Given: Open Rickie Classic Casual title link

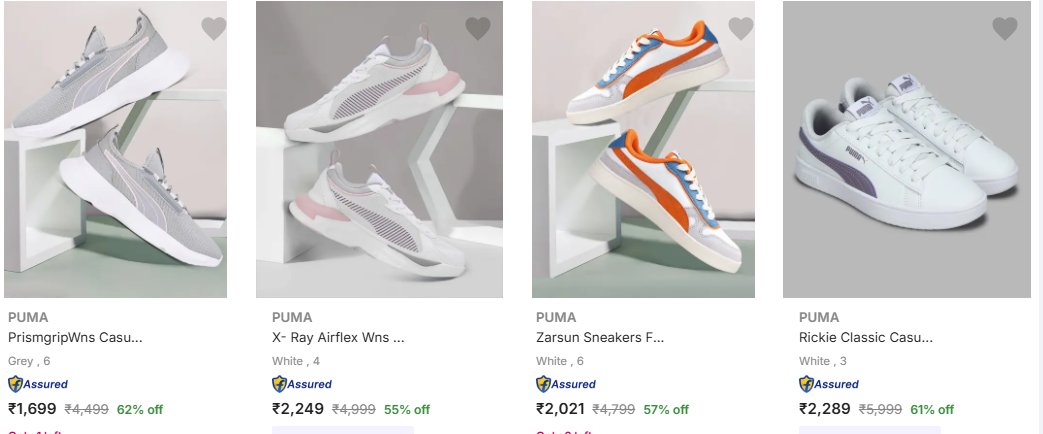Looking at the screenshot, I should tap(867, 338).
